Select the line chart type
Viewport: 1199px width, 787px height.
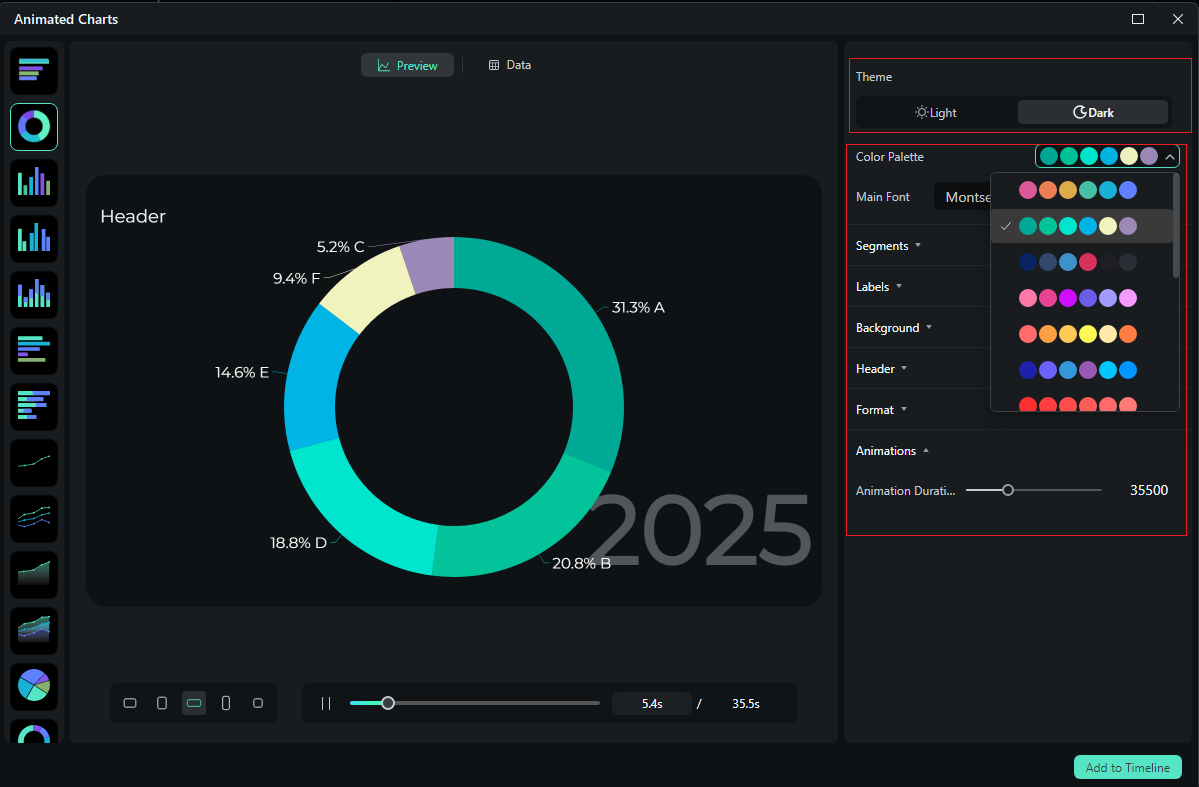tap(33, 462)
